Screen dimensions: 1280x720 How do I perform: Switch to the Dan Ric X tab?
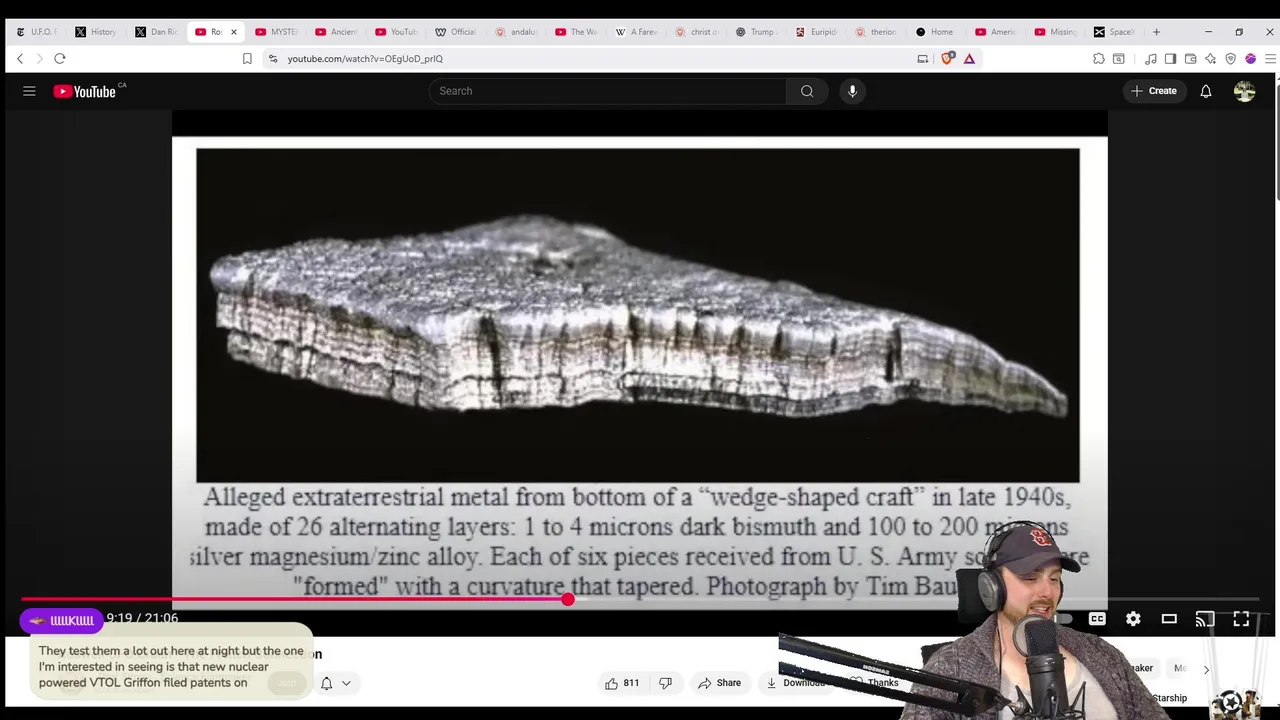pos(156,32)
